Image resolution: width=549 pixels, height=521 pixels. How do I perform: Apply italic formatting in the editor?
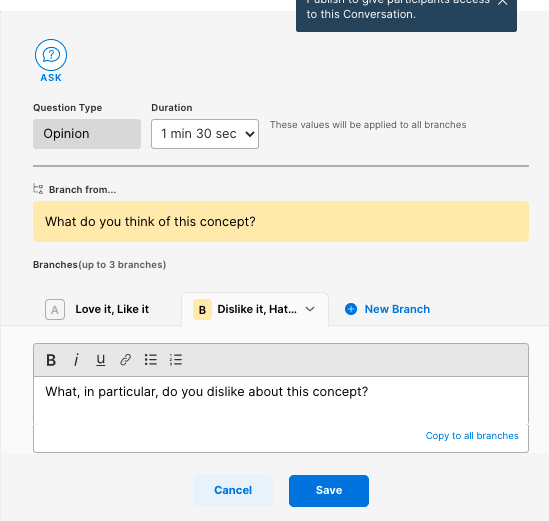pos(76,360)
